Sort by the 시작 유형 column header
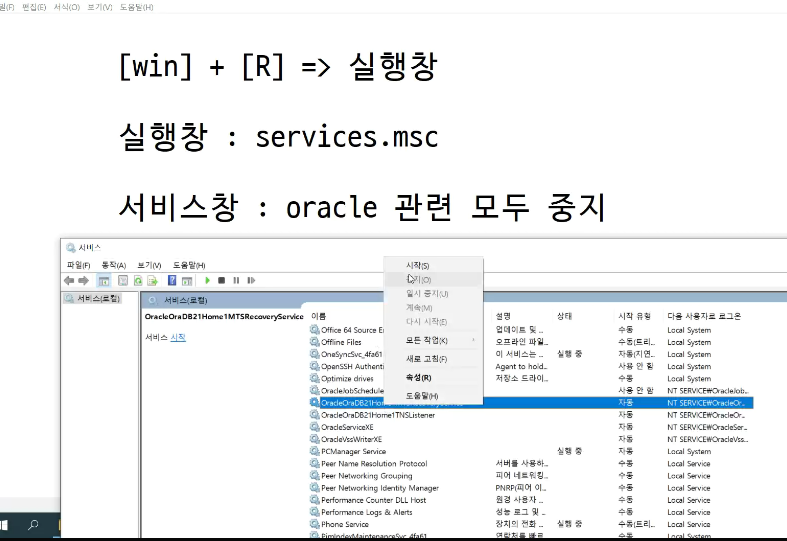The image size is (787, 541). 634,316
